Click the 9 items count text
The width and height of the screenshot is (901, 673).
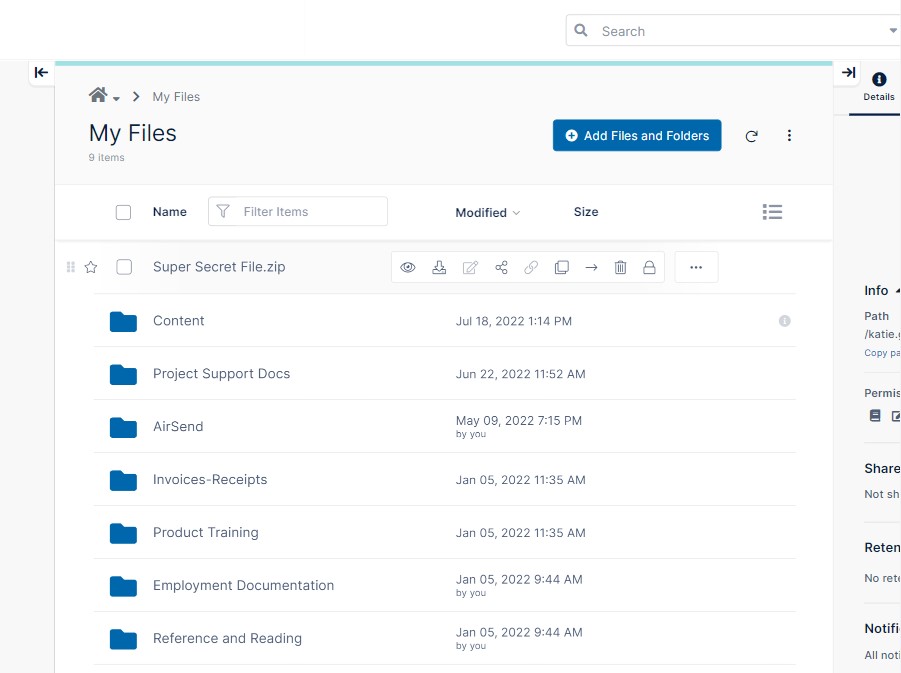(x=106, y=157)
